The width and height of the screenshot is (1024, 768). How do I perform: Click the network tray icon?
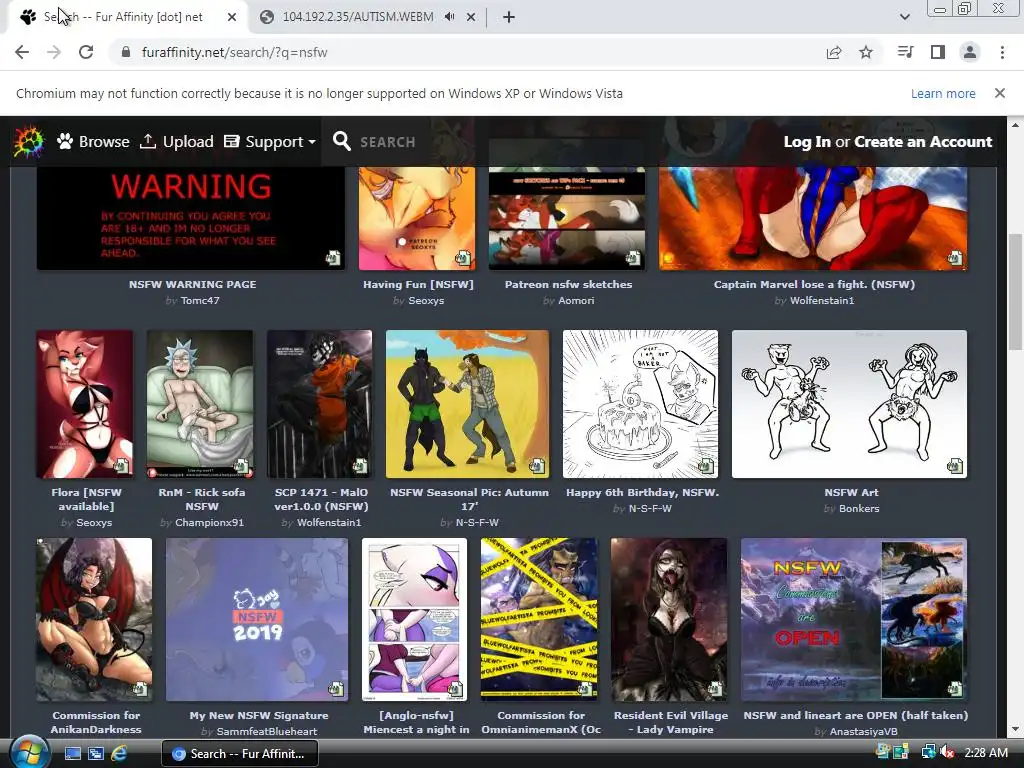[x=929, y=752]
